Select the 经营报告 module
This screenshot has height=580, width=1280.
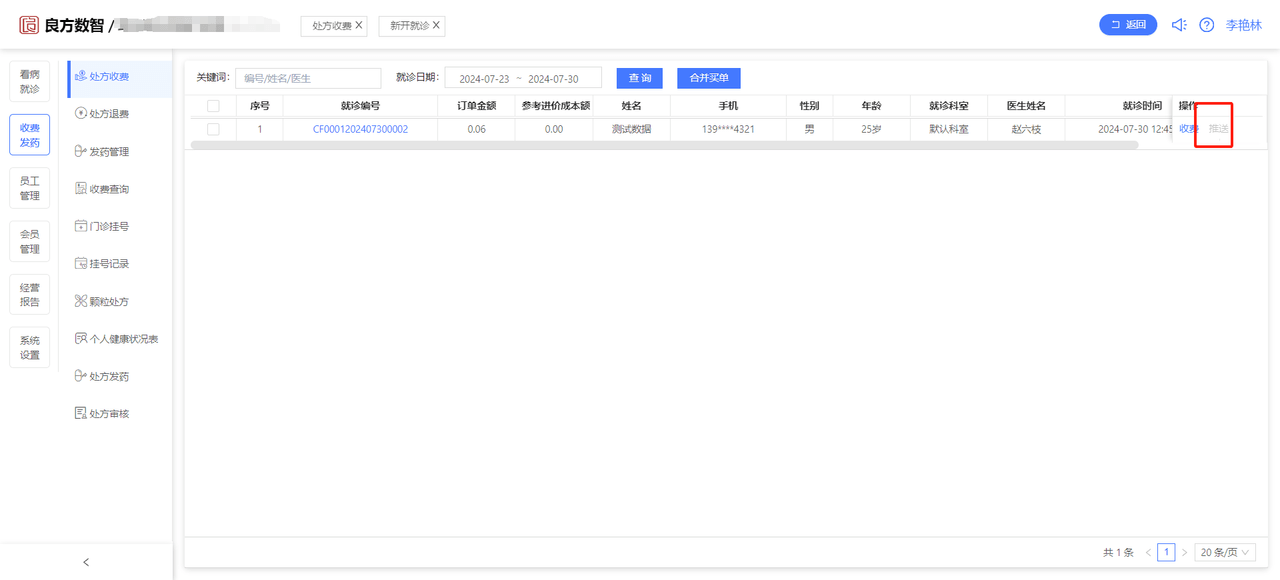(30, 295)
